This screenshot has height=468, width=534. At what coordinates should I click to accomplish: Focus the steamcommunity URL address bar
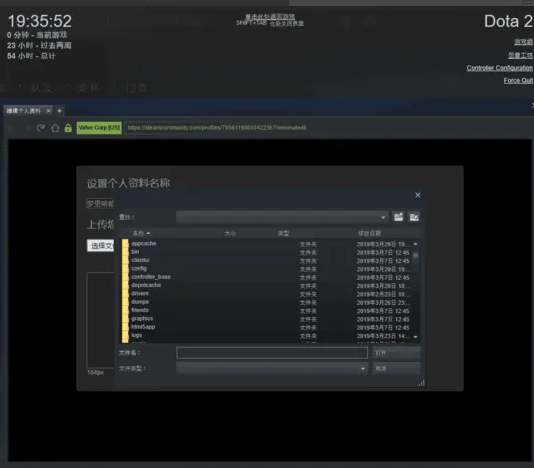[x=217, y=128]
